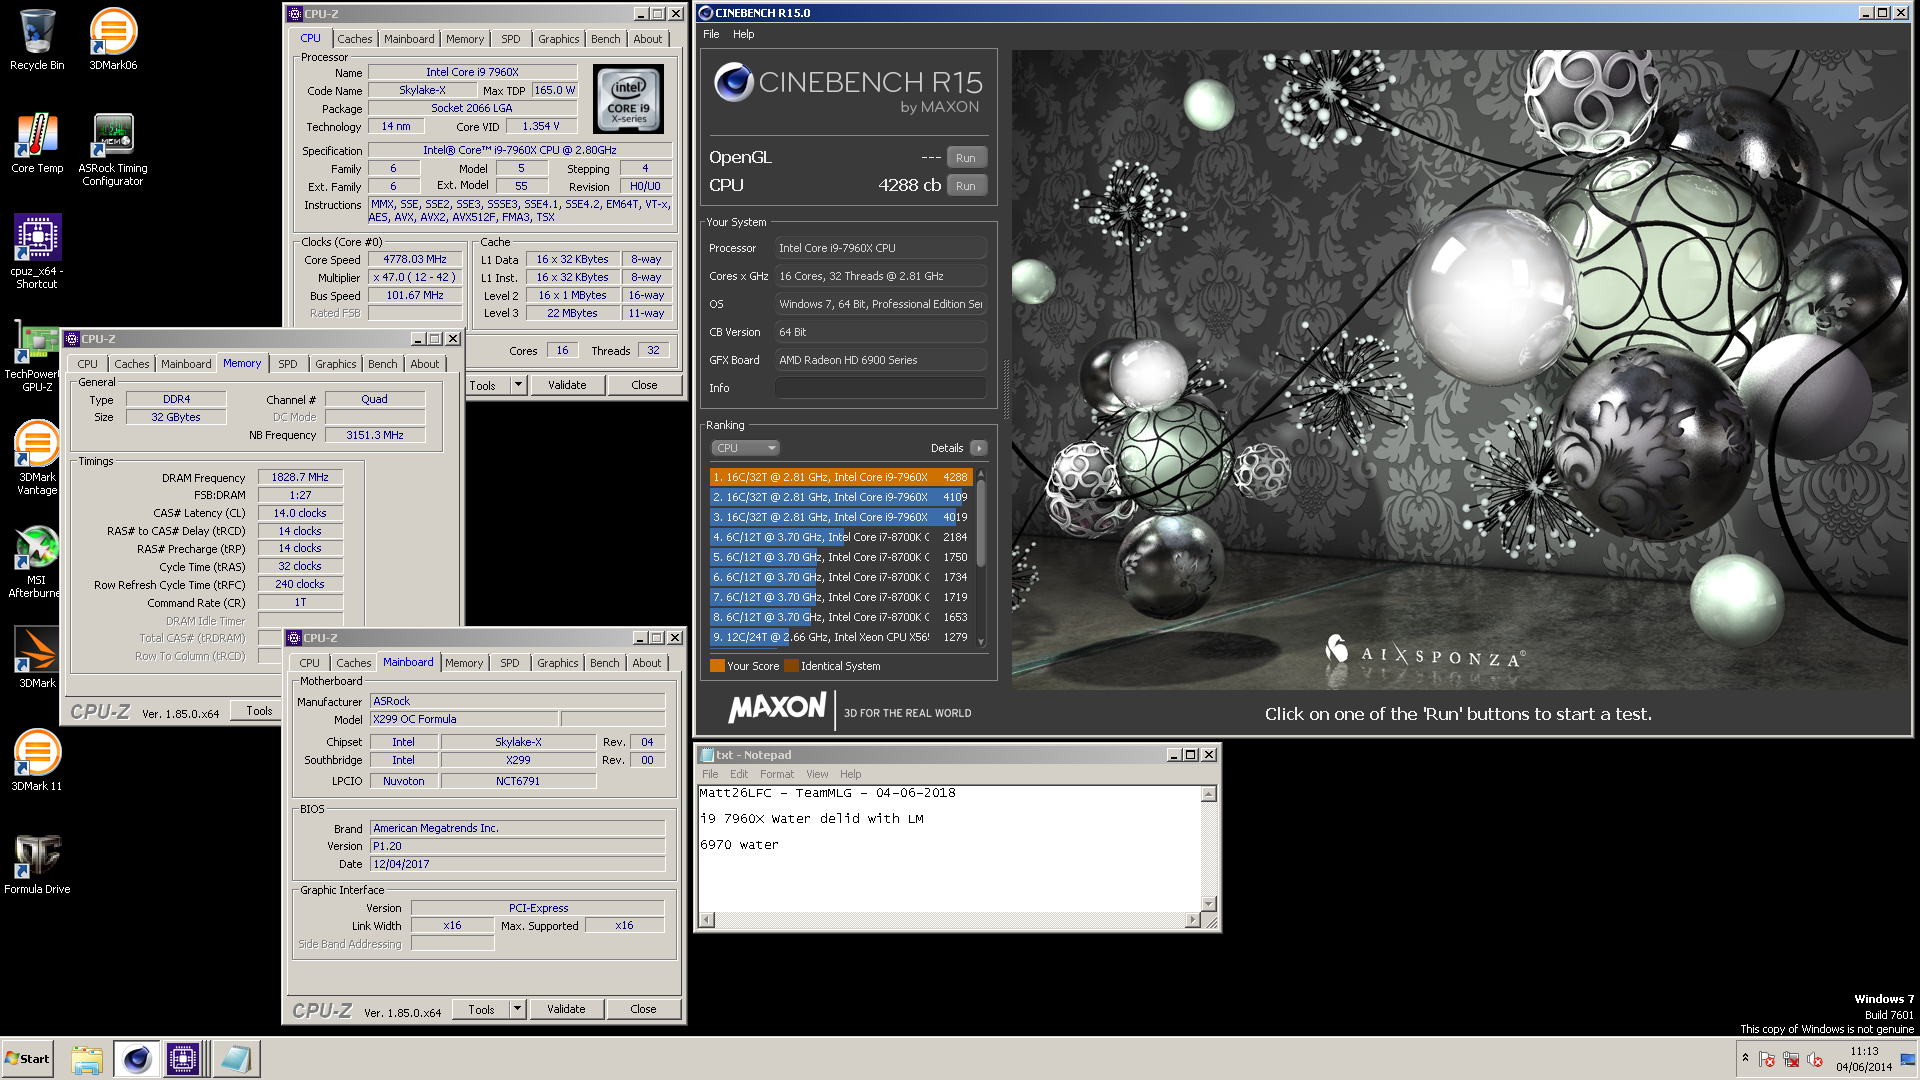Click the motherboard model X299 OC Formula
1920x1080 pixels.
pyautogui.click(x=464, y=720)
